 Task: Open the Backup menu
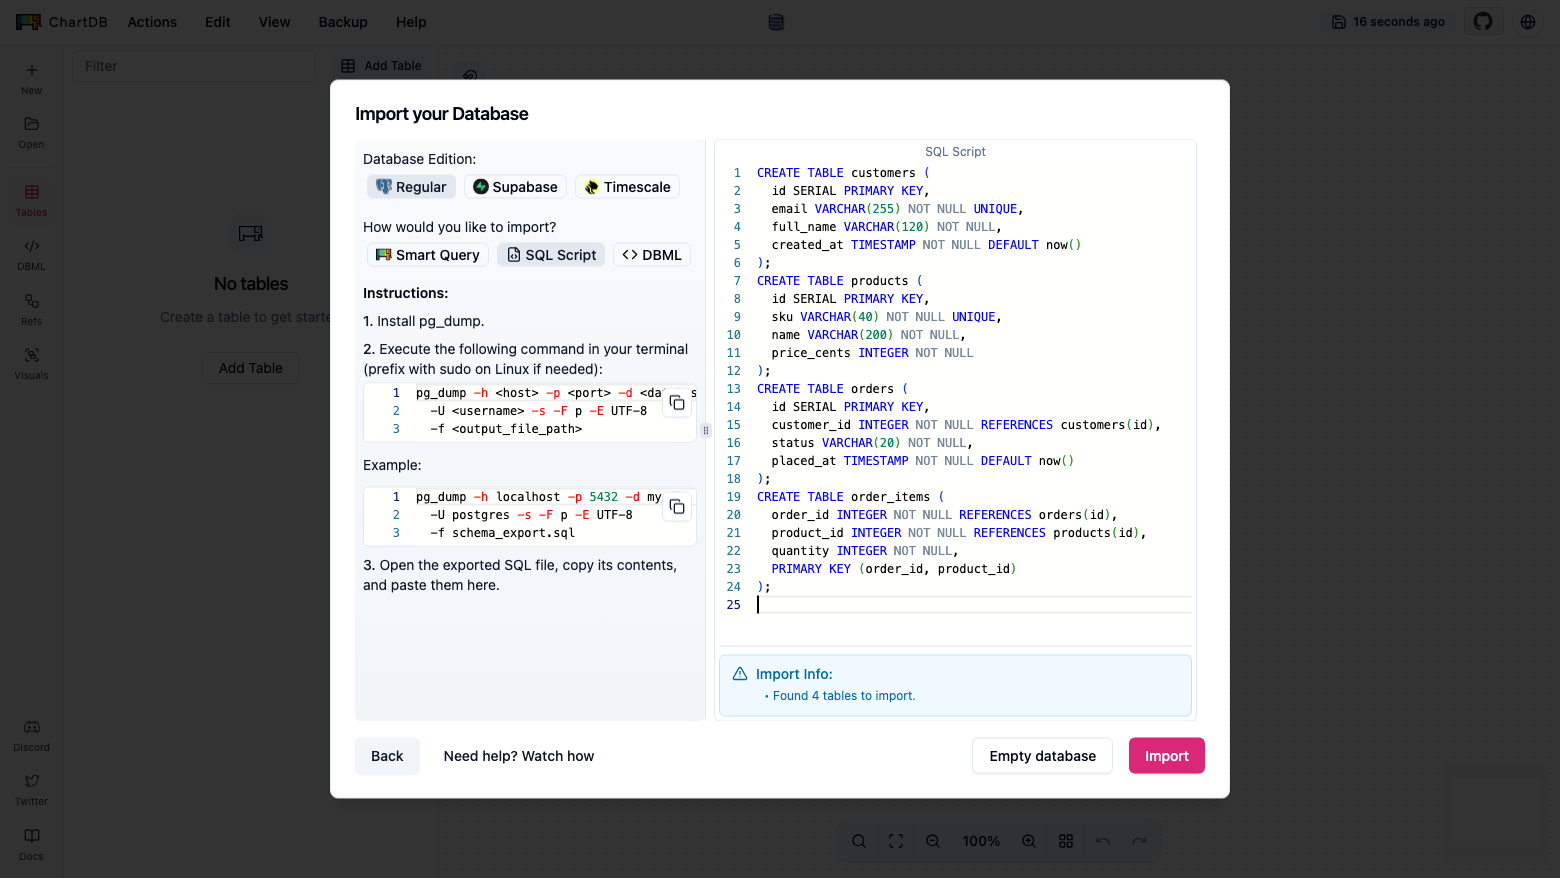click(x=343, y=22)
